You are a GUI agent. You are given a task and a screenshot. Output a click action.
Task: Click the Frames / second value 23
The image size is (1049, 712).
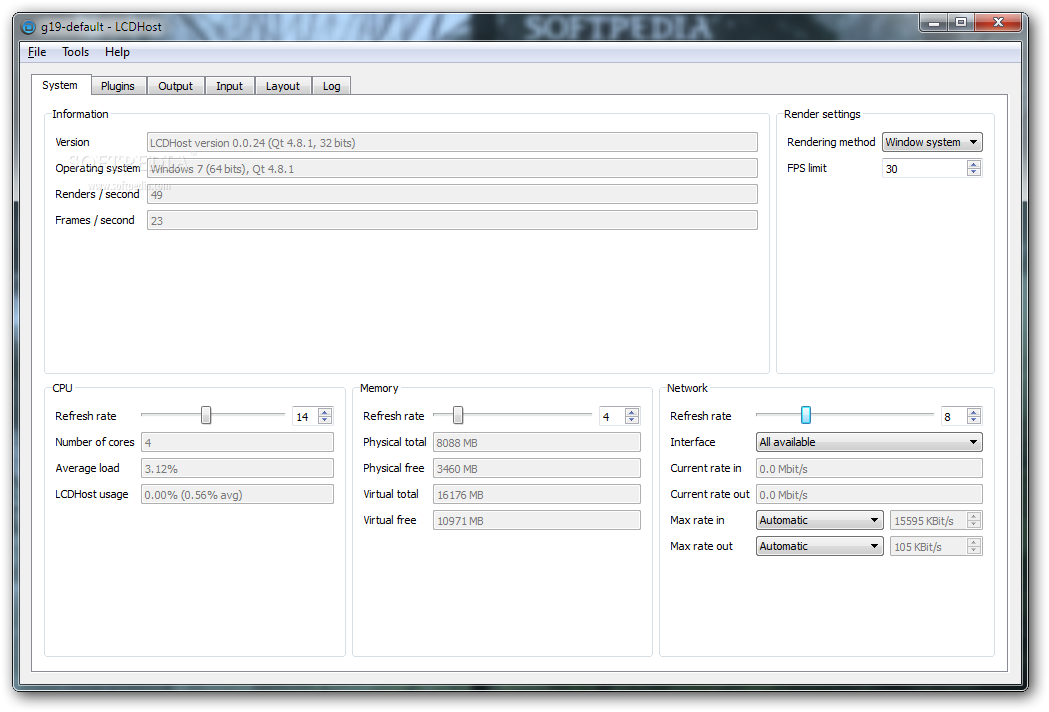coord(452,221)
